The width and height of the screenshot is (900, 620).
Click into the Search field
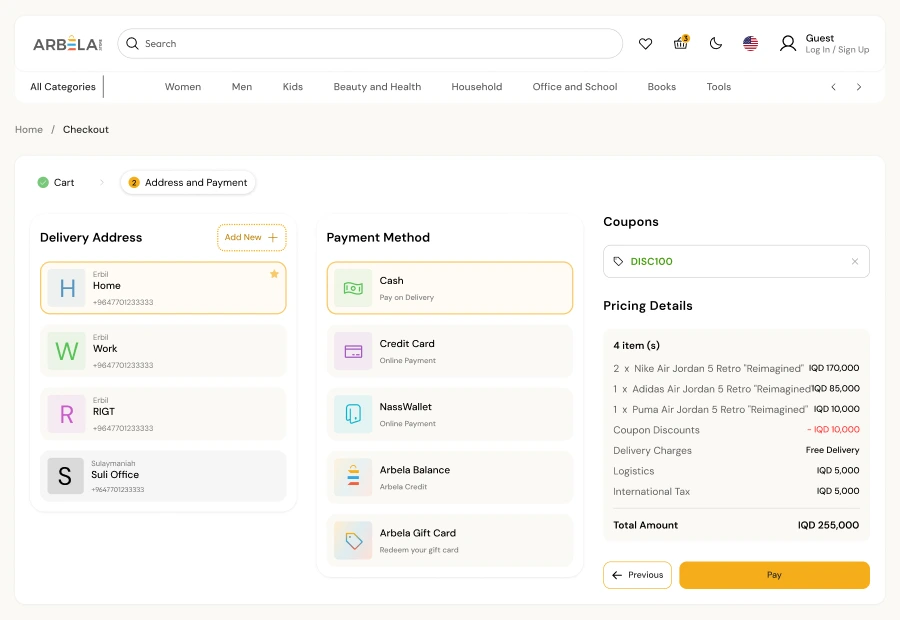[x=370, y=44]
